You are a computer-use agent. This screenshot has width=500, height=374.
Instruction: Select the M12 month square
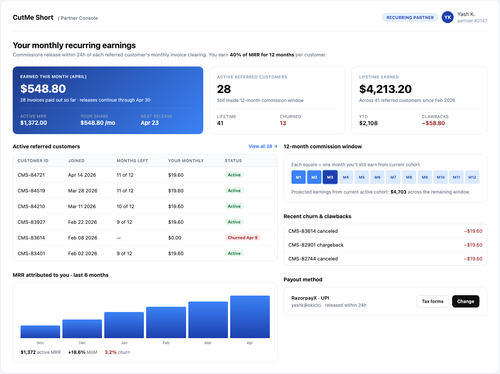472,177
